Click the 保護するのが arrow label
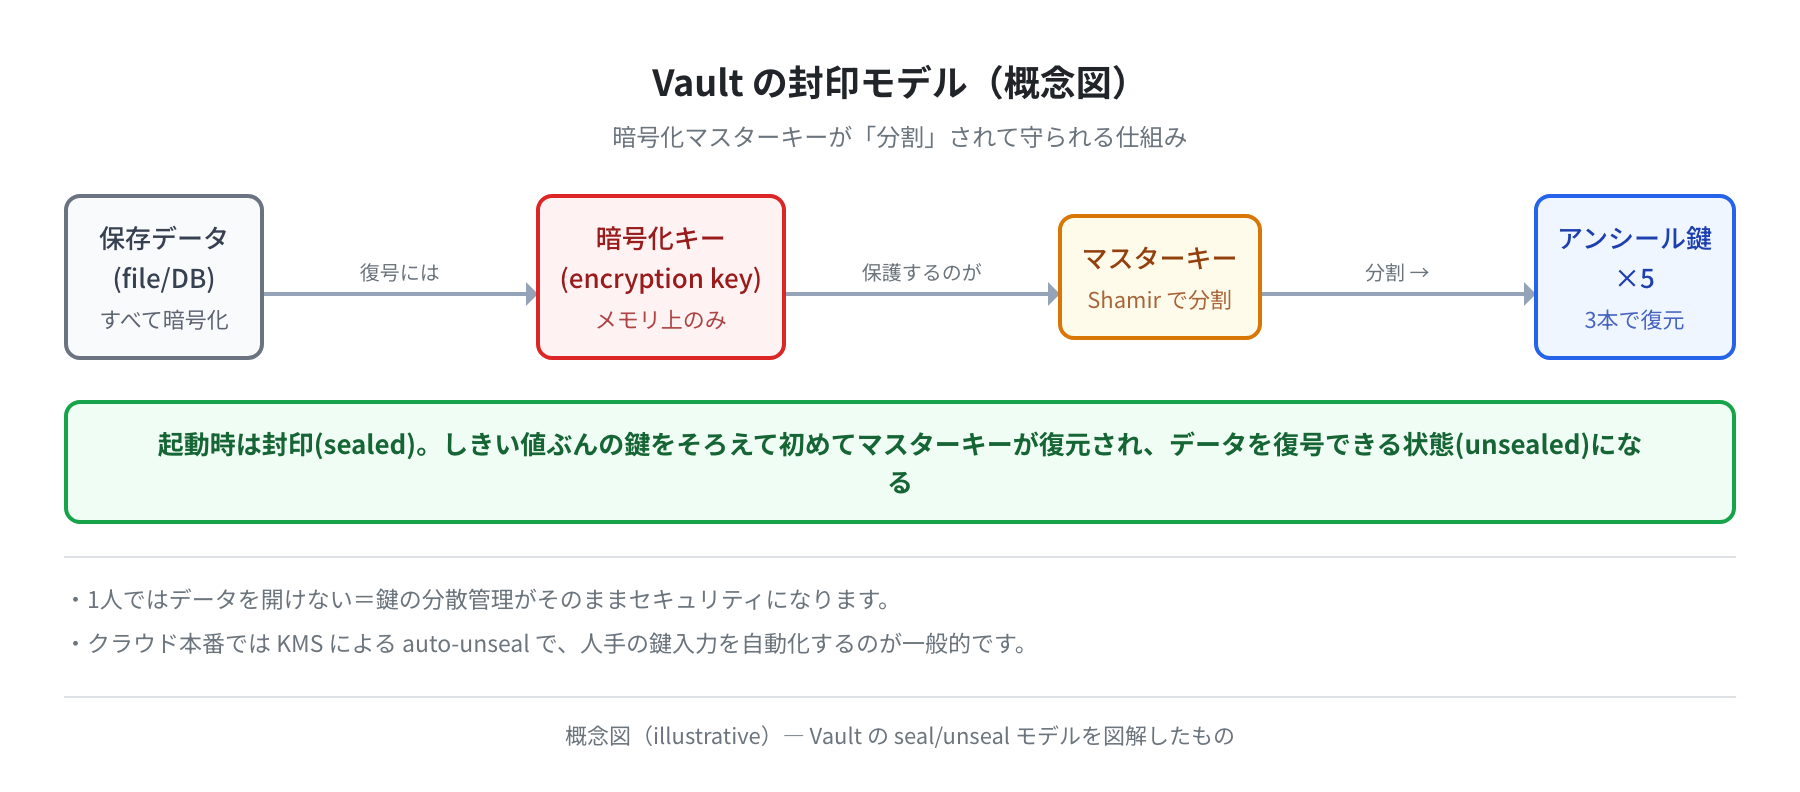 tap(922, 272)
